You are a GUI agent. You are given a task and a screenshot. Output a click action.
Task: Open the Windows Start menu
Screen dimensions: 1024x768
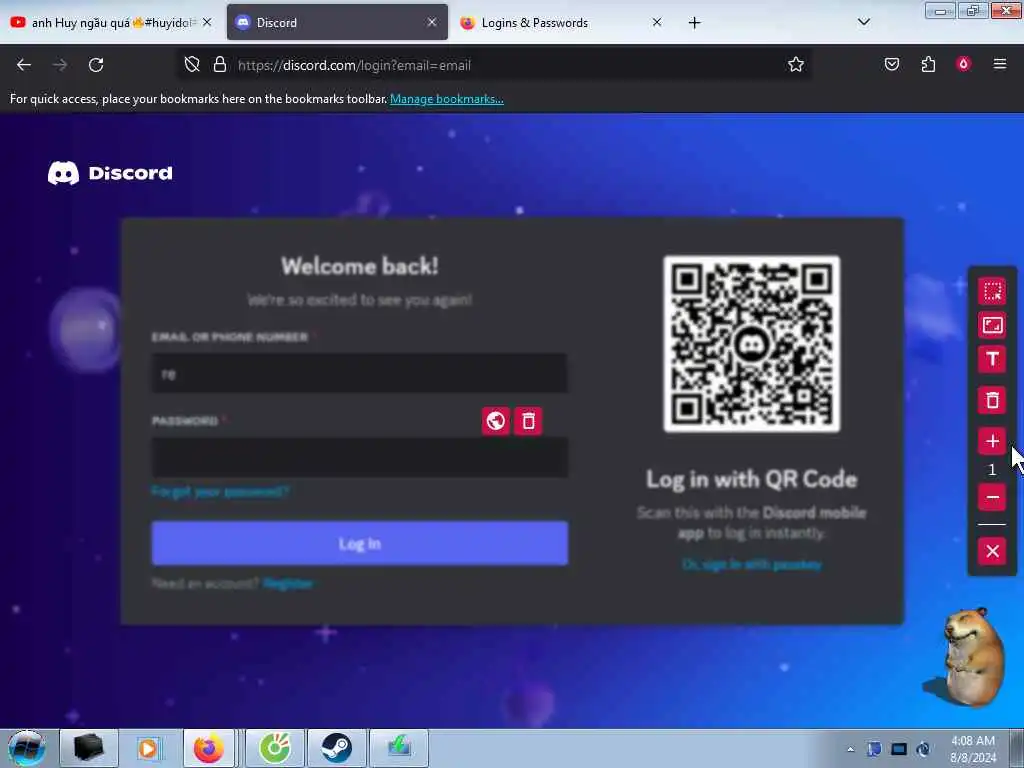(x=26, y=748)
